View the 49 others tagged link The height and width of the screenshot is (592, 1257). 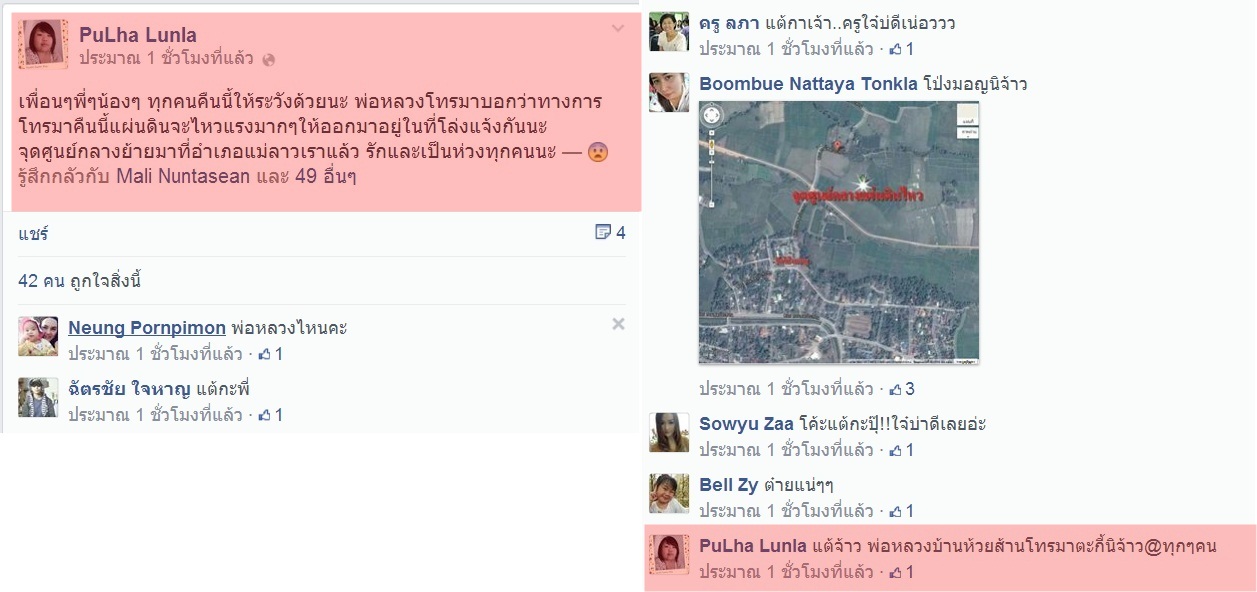327,177
